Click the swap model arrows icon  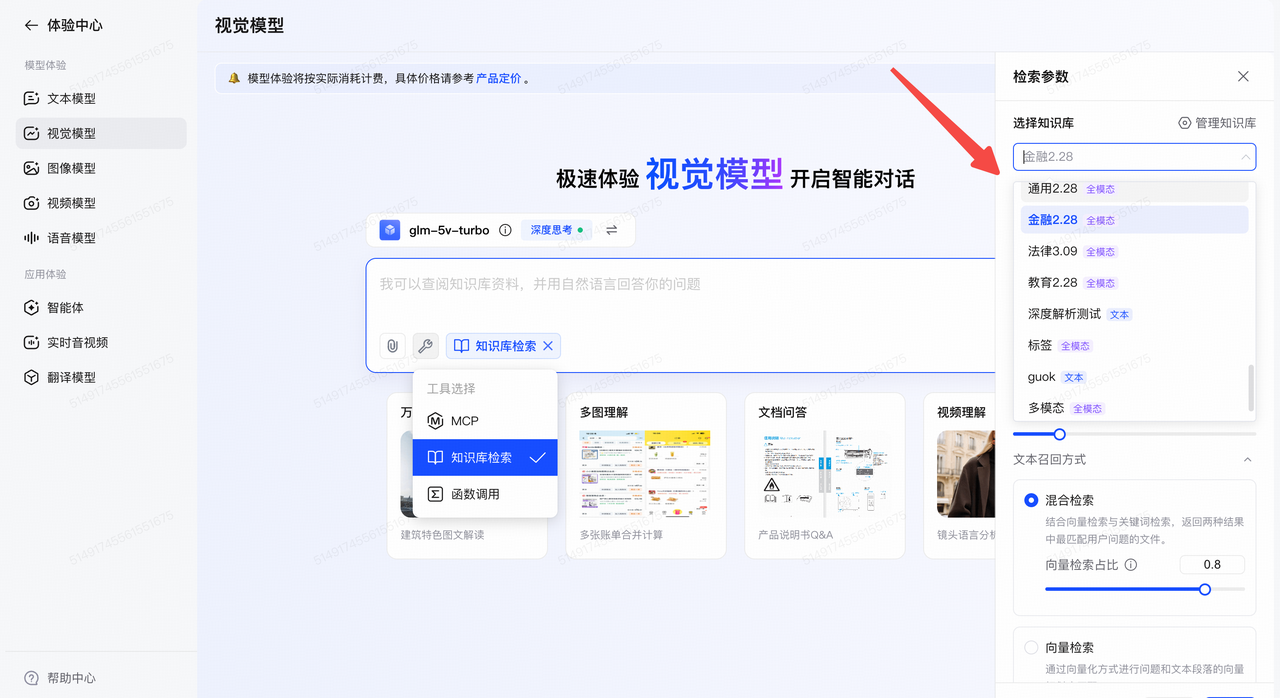611,230
